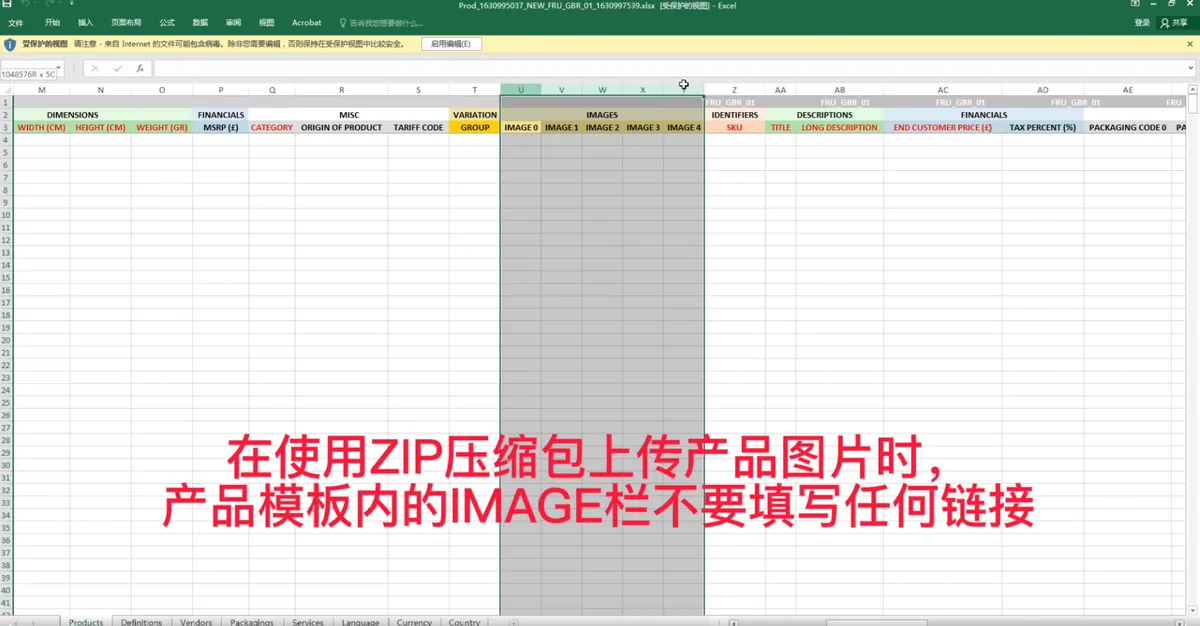The height and width of the screenshot is (626, 1200).
Task: Close the protected view message bar
Action: pos(1191,44)
